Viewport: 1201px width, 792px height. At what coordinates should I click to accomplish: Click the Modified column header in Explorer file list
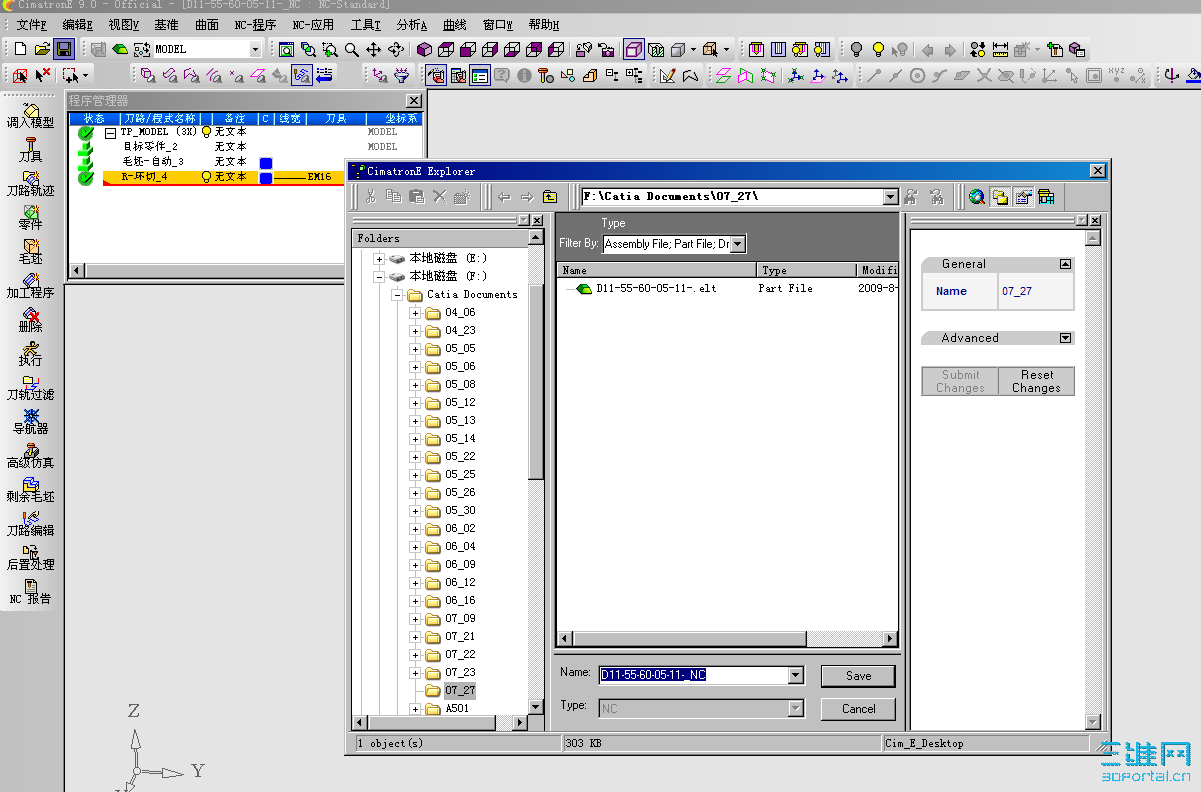[877, 270]
